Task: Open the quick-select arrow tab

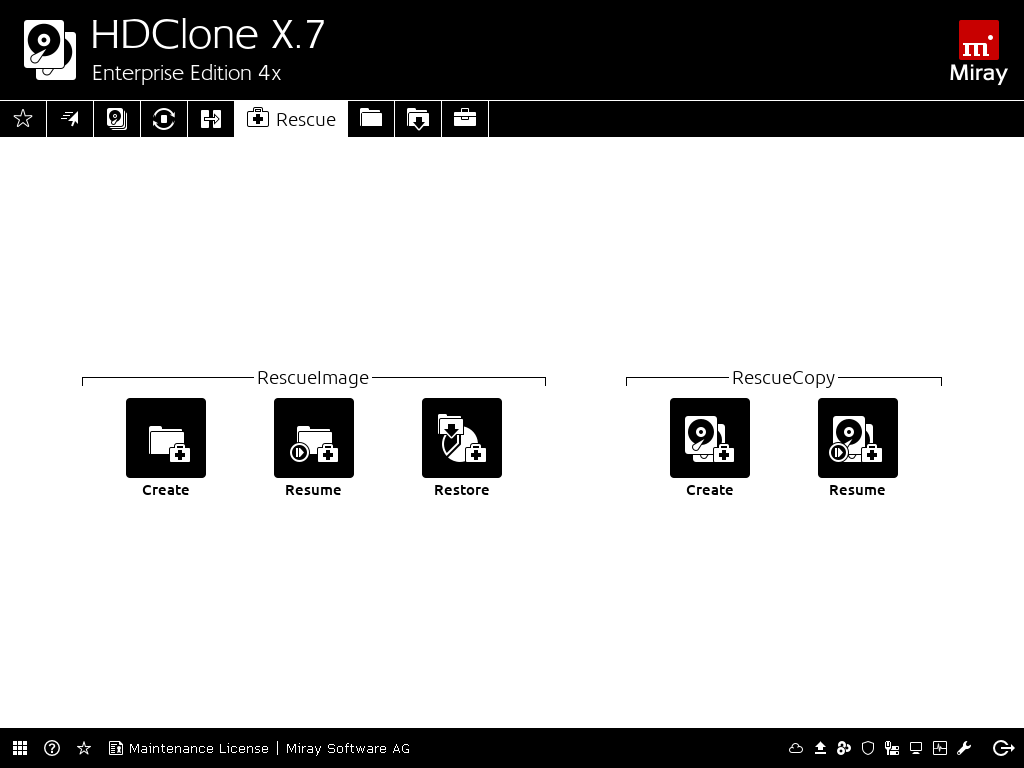Action: pos(70,119)
